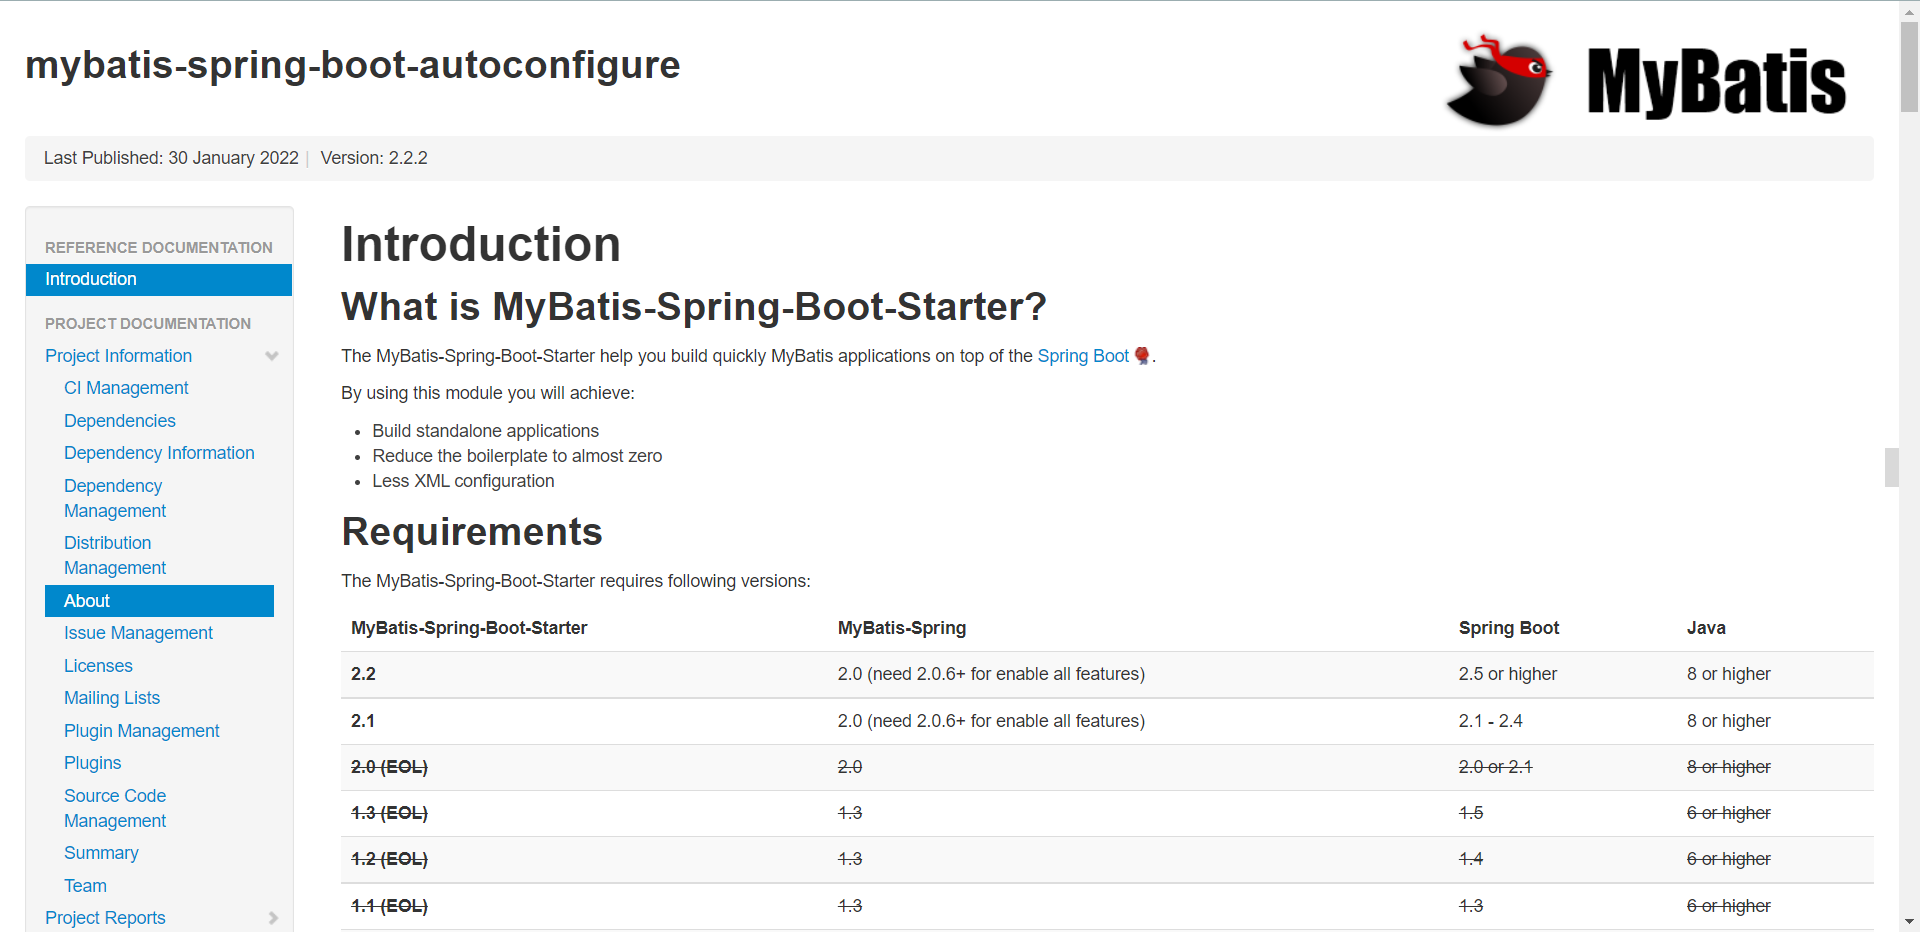Viewport: 1920px width, 932px height.
Task: View the Licenses page
Action: 98,666
